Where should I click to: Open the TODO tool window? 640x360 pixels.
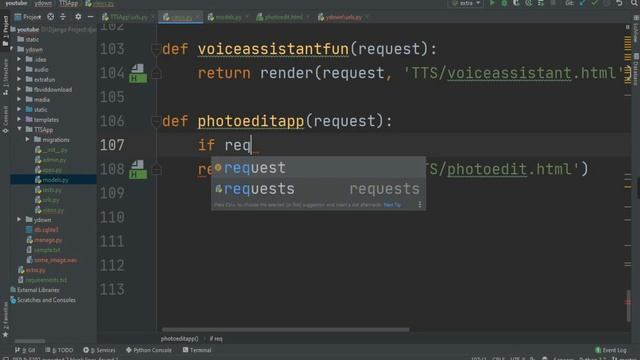[60, 350]
